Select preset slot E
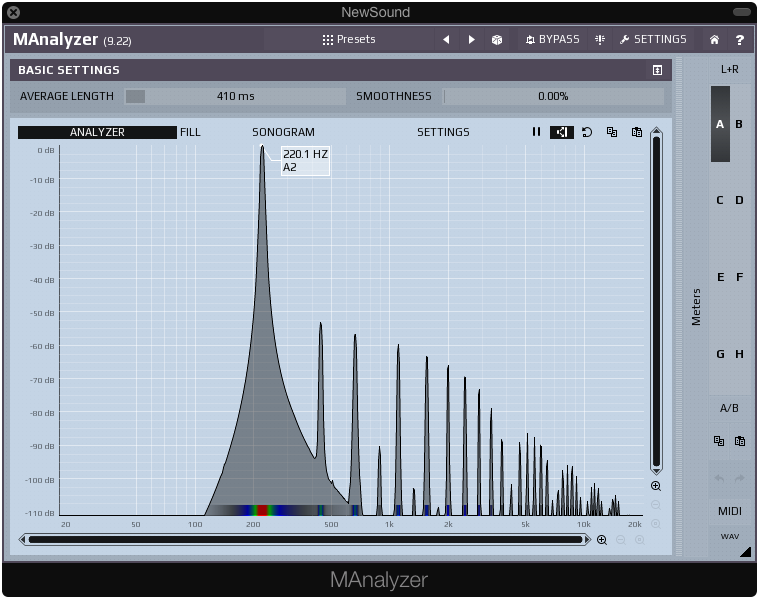The height and width of the screenshot is (599, 759). click(720, 277)
